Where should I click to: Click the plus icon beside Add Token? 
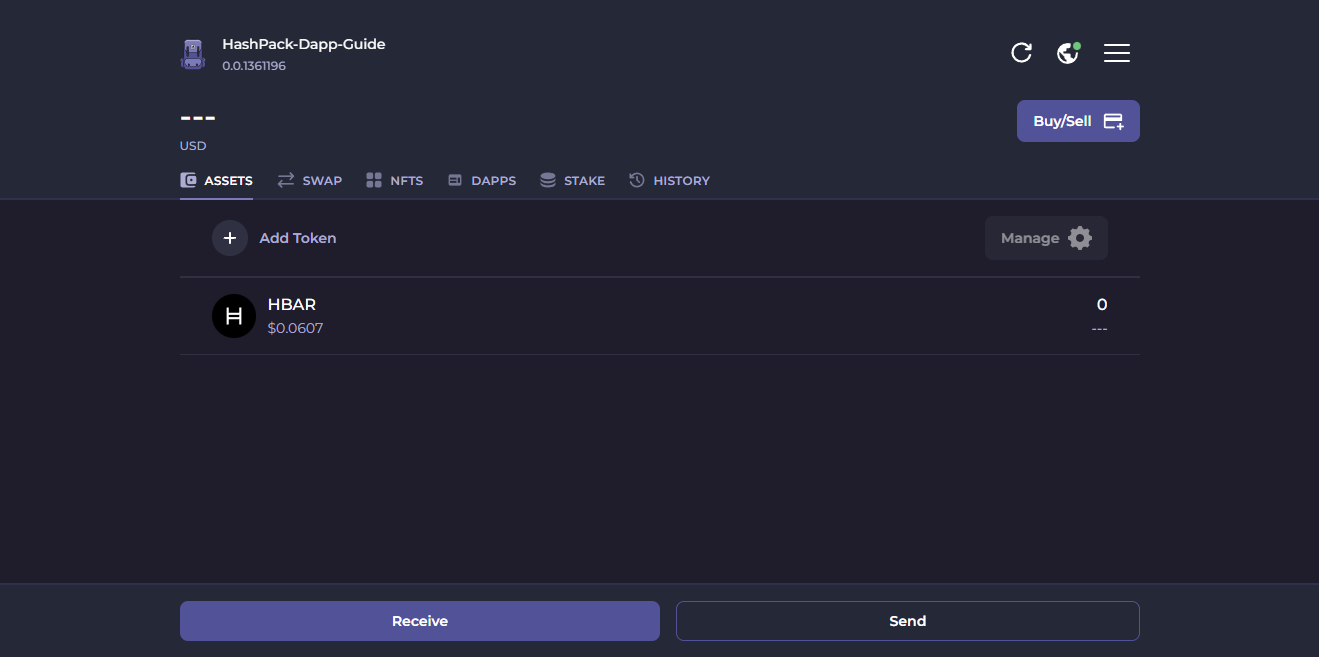click(230, 238)
